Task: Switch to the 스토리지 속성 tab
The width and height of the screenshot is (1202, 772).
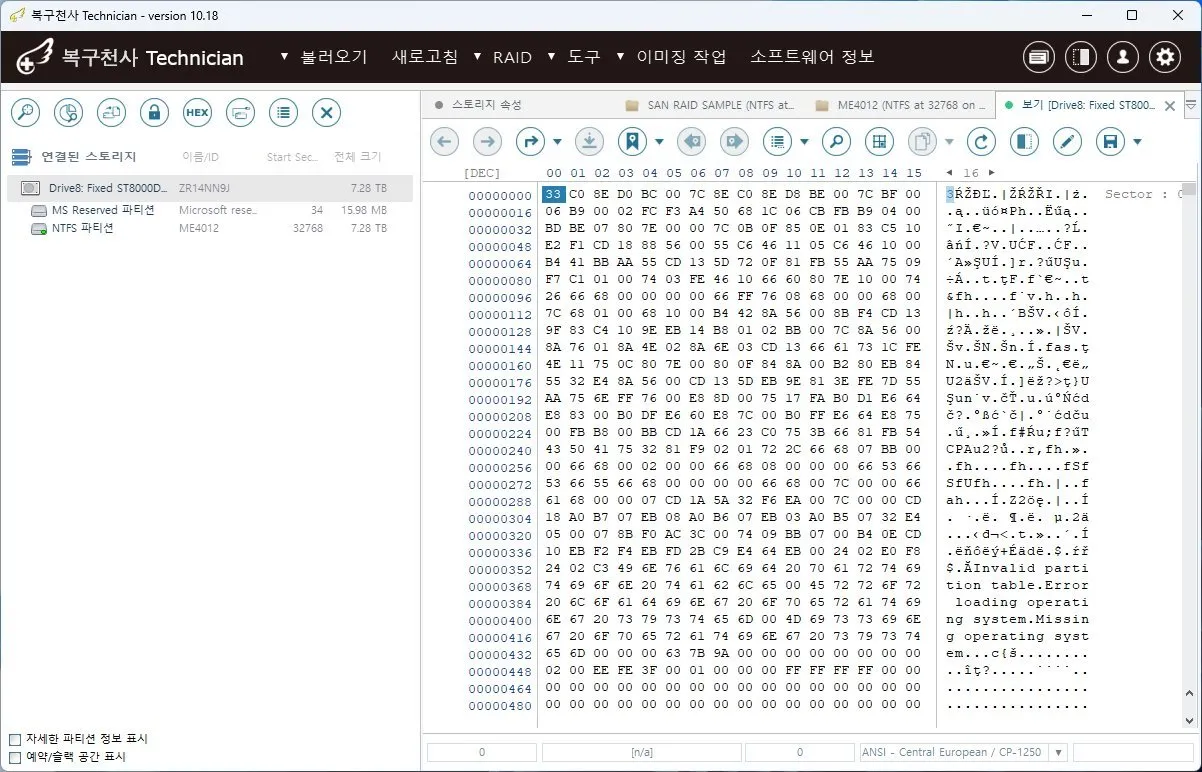Action: 486,104
